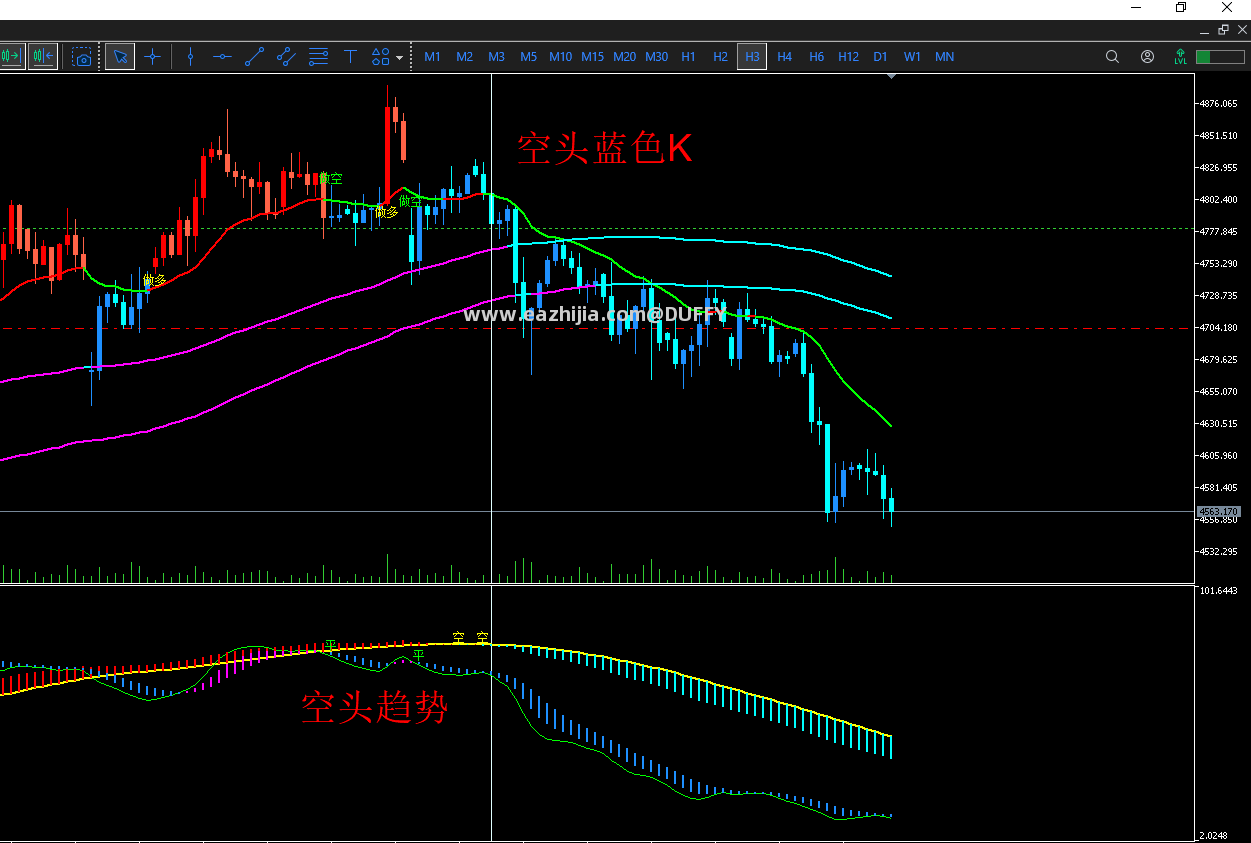Select the text label tool
The image size is (1251, 843).
[x=351, y=57]
